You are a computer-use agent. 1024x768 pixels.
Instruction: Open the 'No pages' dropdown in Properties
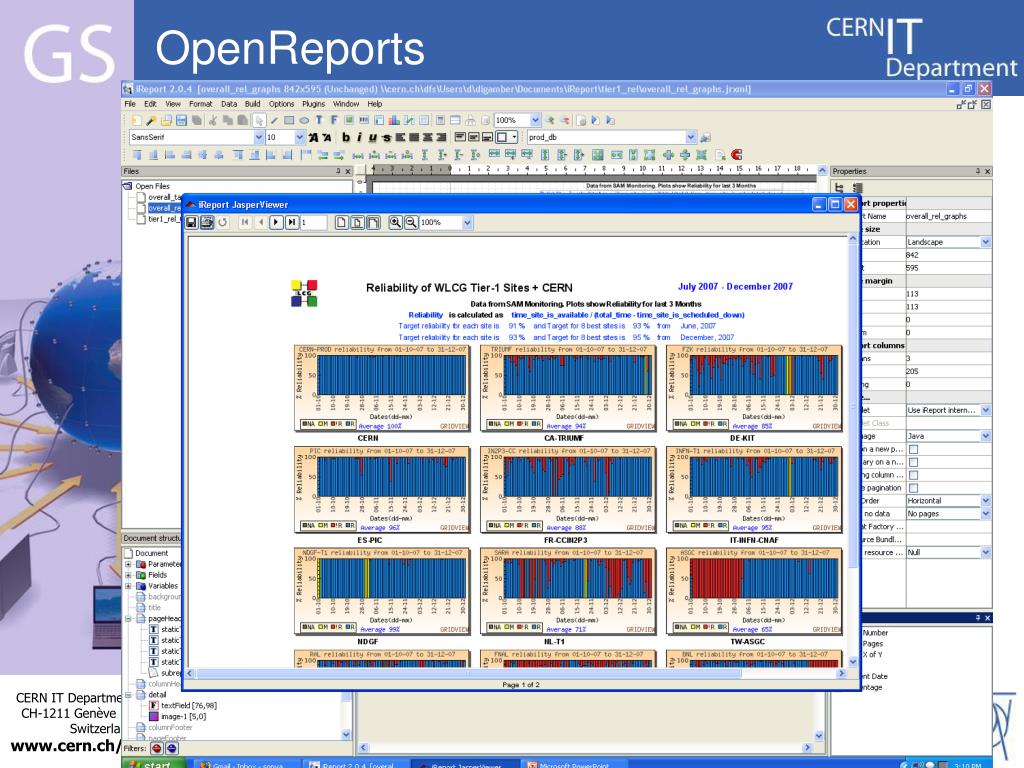pos(985,514)
